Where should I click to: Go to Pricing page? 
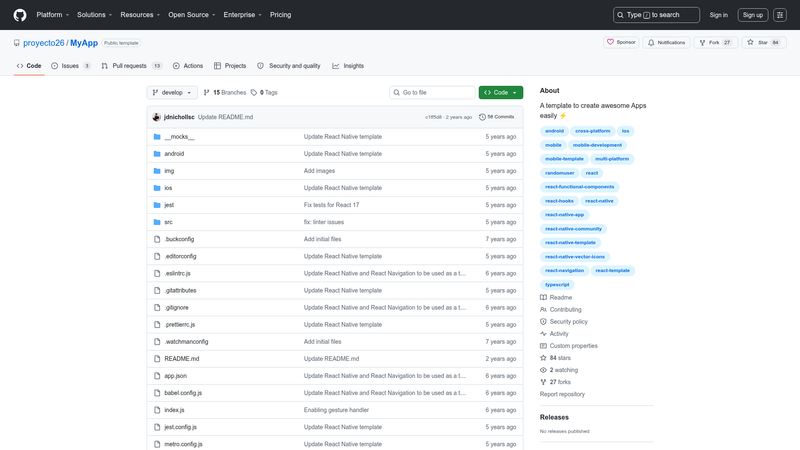pyautogui.click(x=281, y=15)
